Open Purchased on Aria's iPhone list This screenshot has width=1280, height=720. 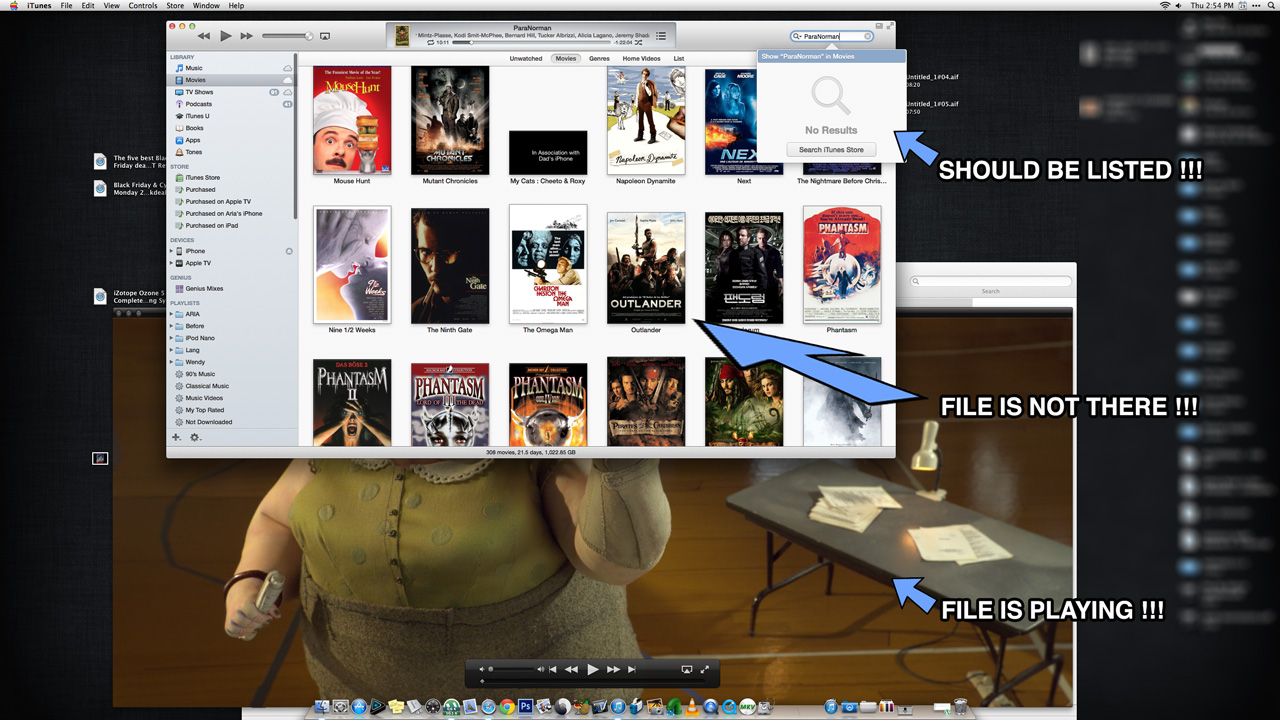coord(231,213)
